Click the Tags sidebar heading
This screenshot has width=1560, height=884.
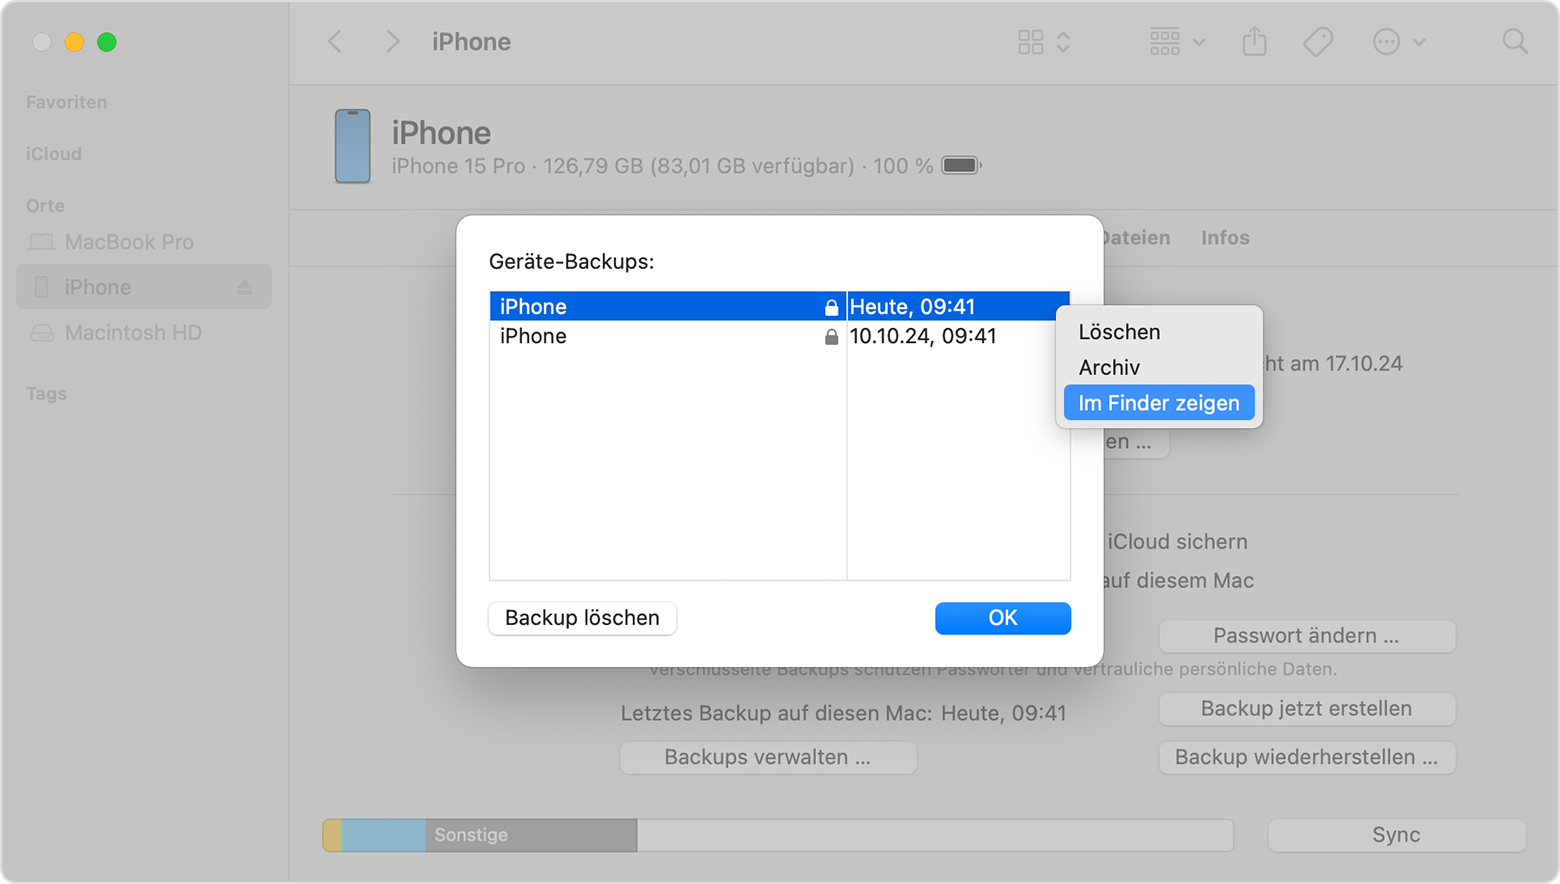coord(46,394)
